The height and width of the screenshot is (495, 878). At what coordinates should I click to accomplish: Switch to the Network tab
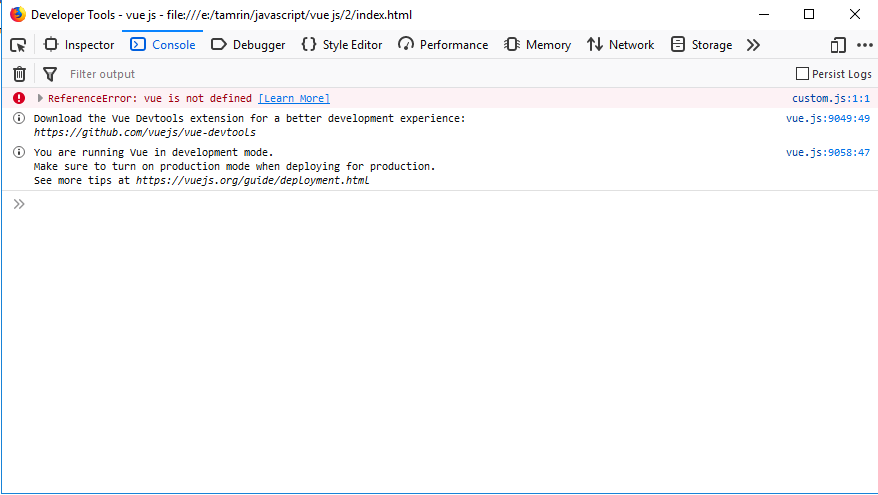[x=620, y=45]
